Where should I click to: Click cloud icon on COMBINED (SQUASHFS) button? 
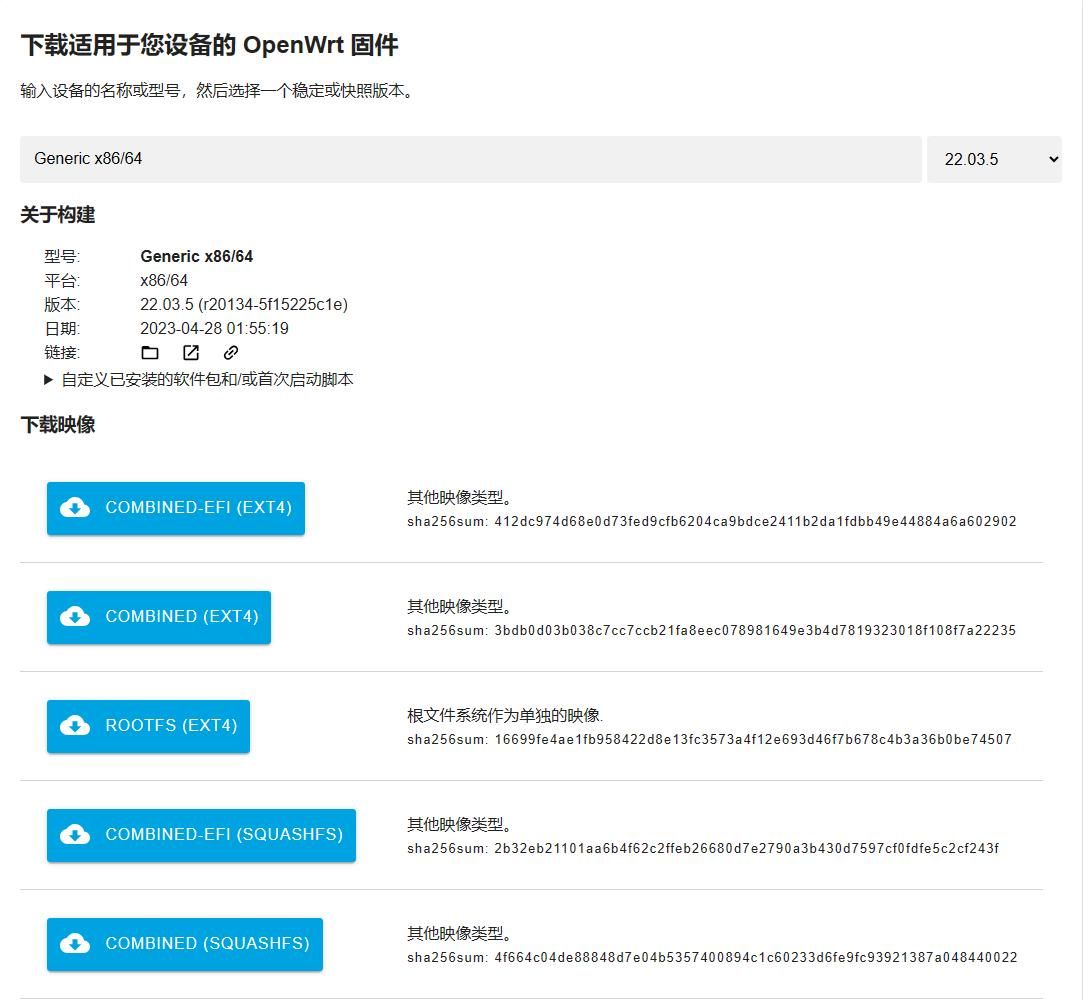(75, 944)
